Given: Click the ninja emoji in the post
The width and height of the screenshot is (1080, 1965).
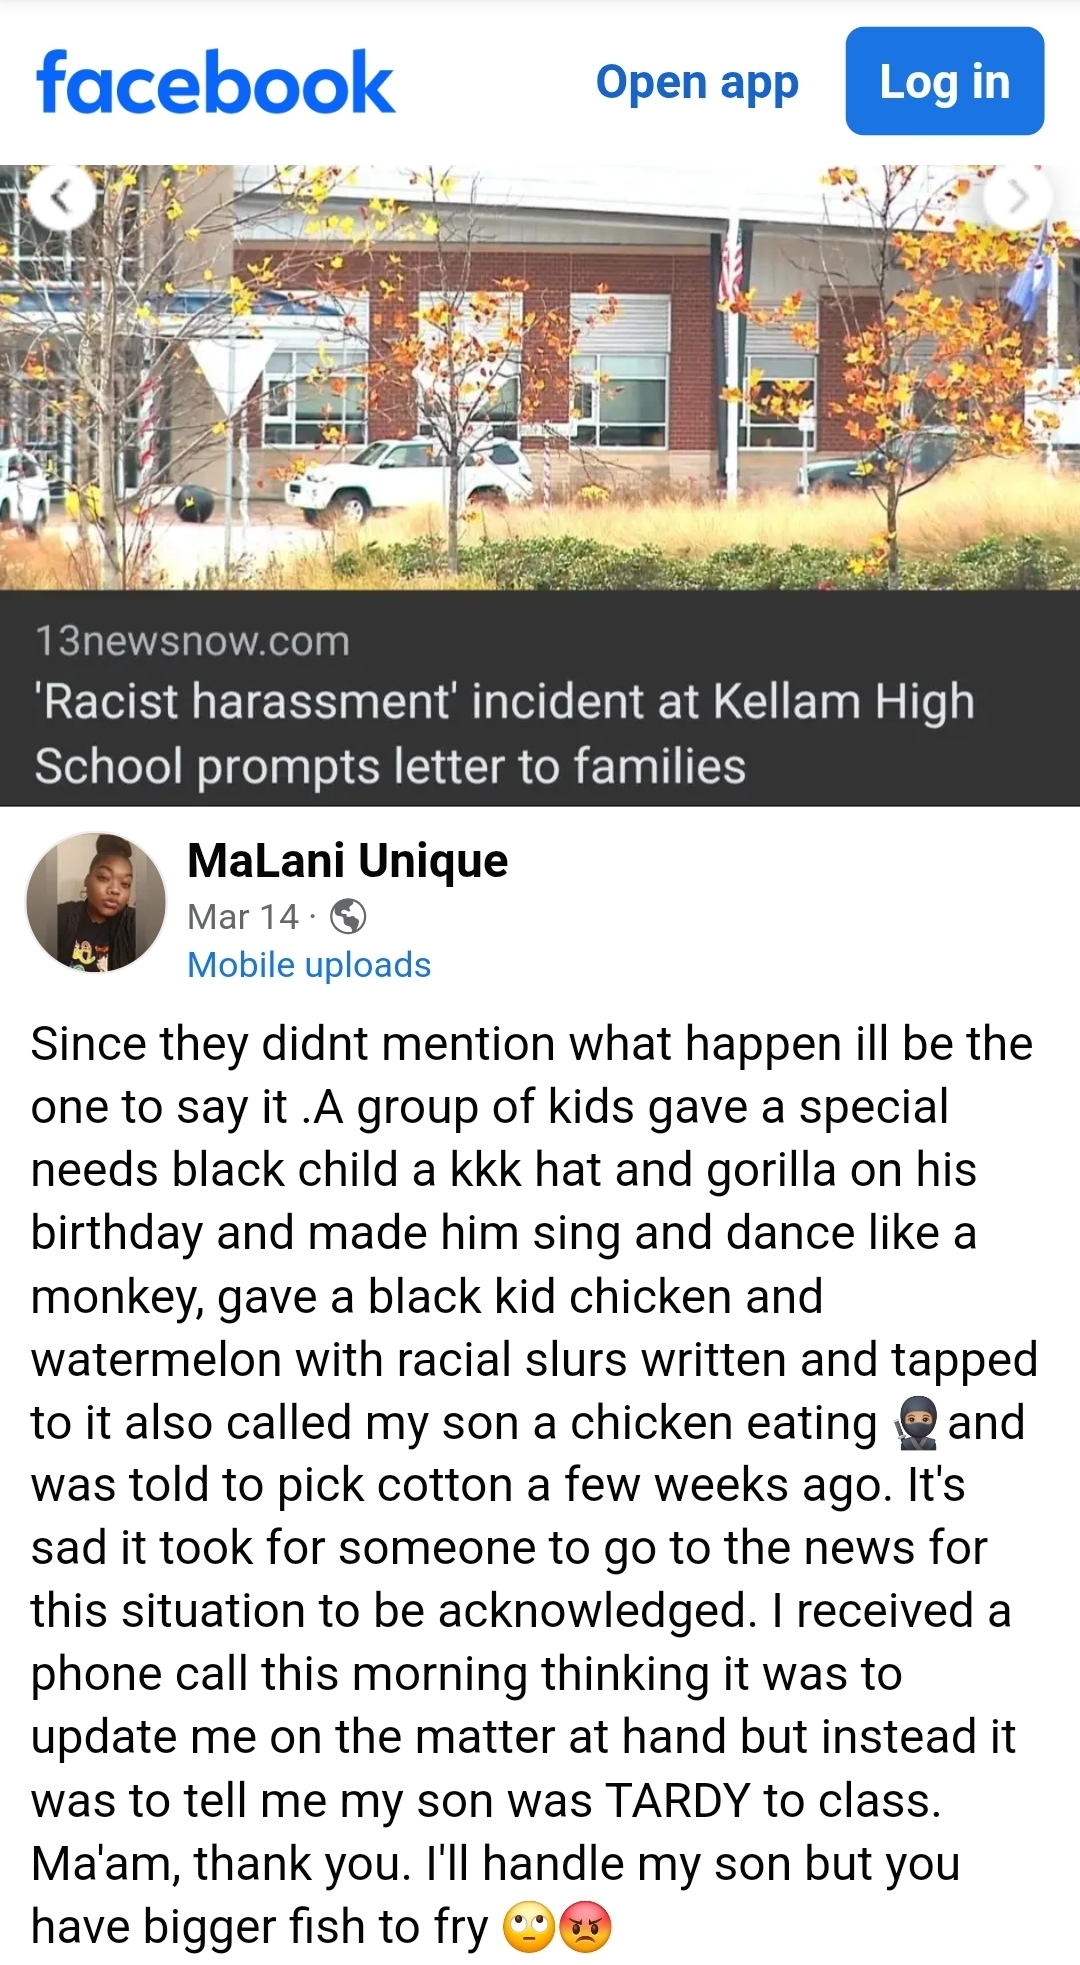Looking at the screenshot, I should click(x=915, y=1423).
